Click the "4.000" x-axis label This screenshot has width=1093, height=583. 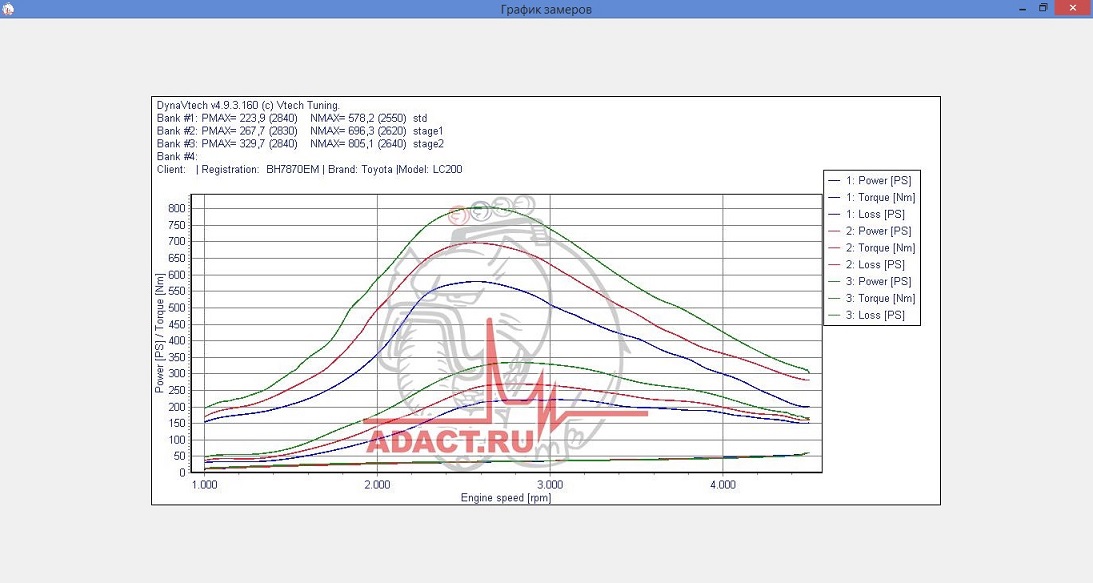pyautogui.click(x=723, y=485)
